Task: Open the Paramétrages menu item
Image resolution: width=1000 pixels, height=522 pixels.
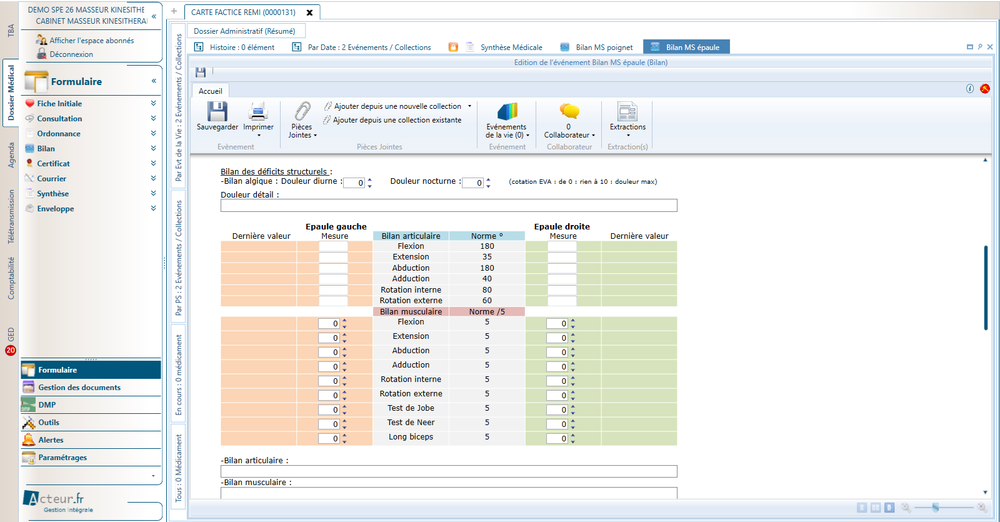Action: [x=62, y=457]
